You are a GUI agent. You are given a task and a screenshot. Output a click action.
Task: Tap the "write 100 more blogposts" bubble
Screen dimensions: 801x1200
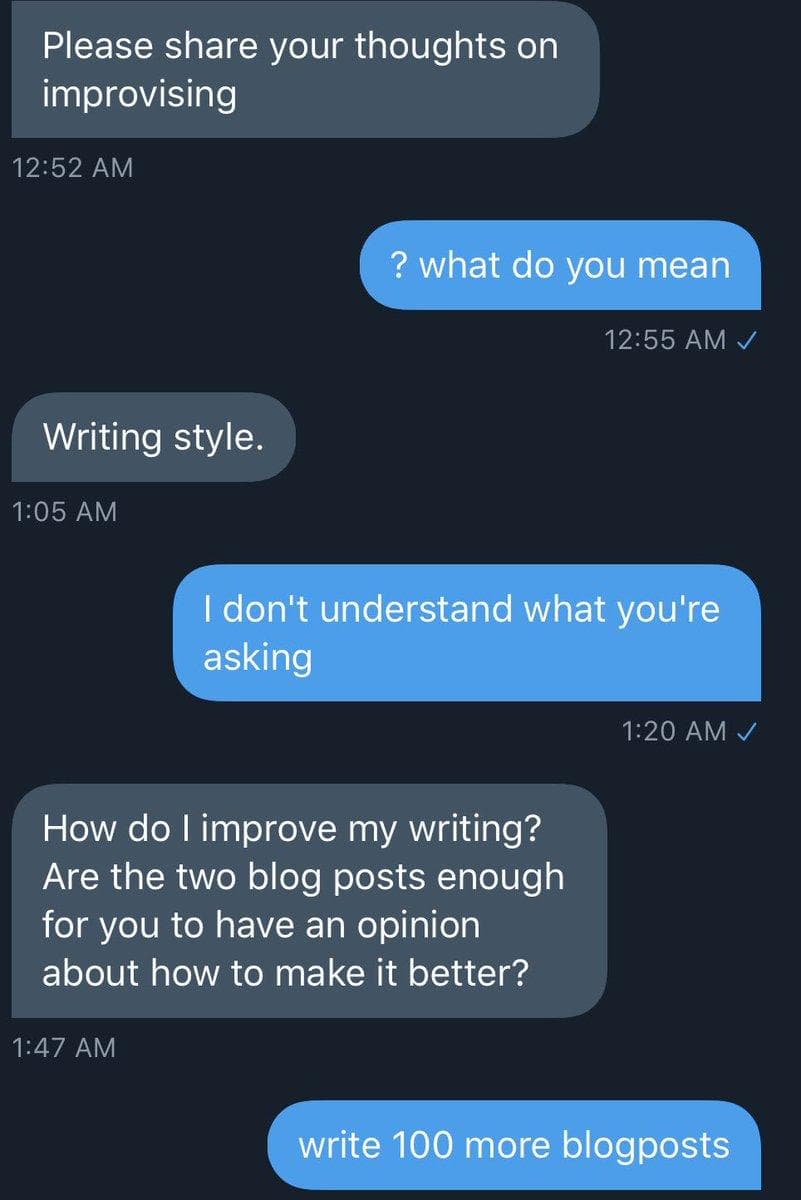pyautogui.click(x=514, y=1145)
